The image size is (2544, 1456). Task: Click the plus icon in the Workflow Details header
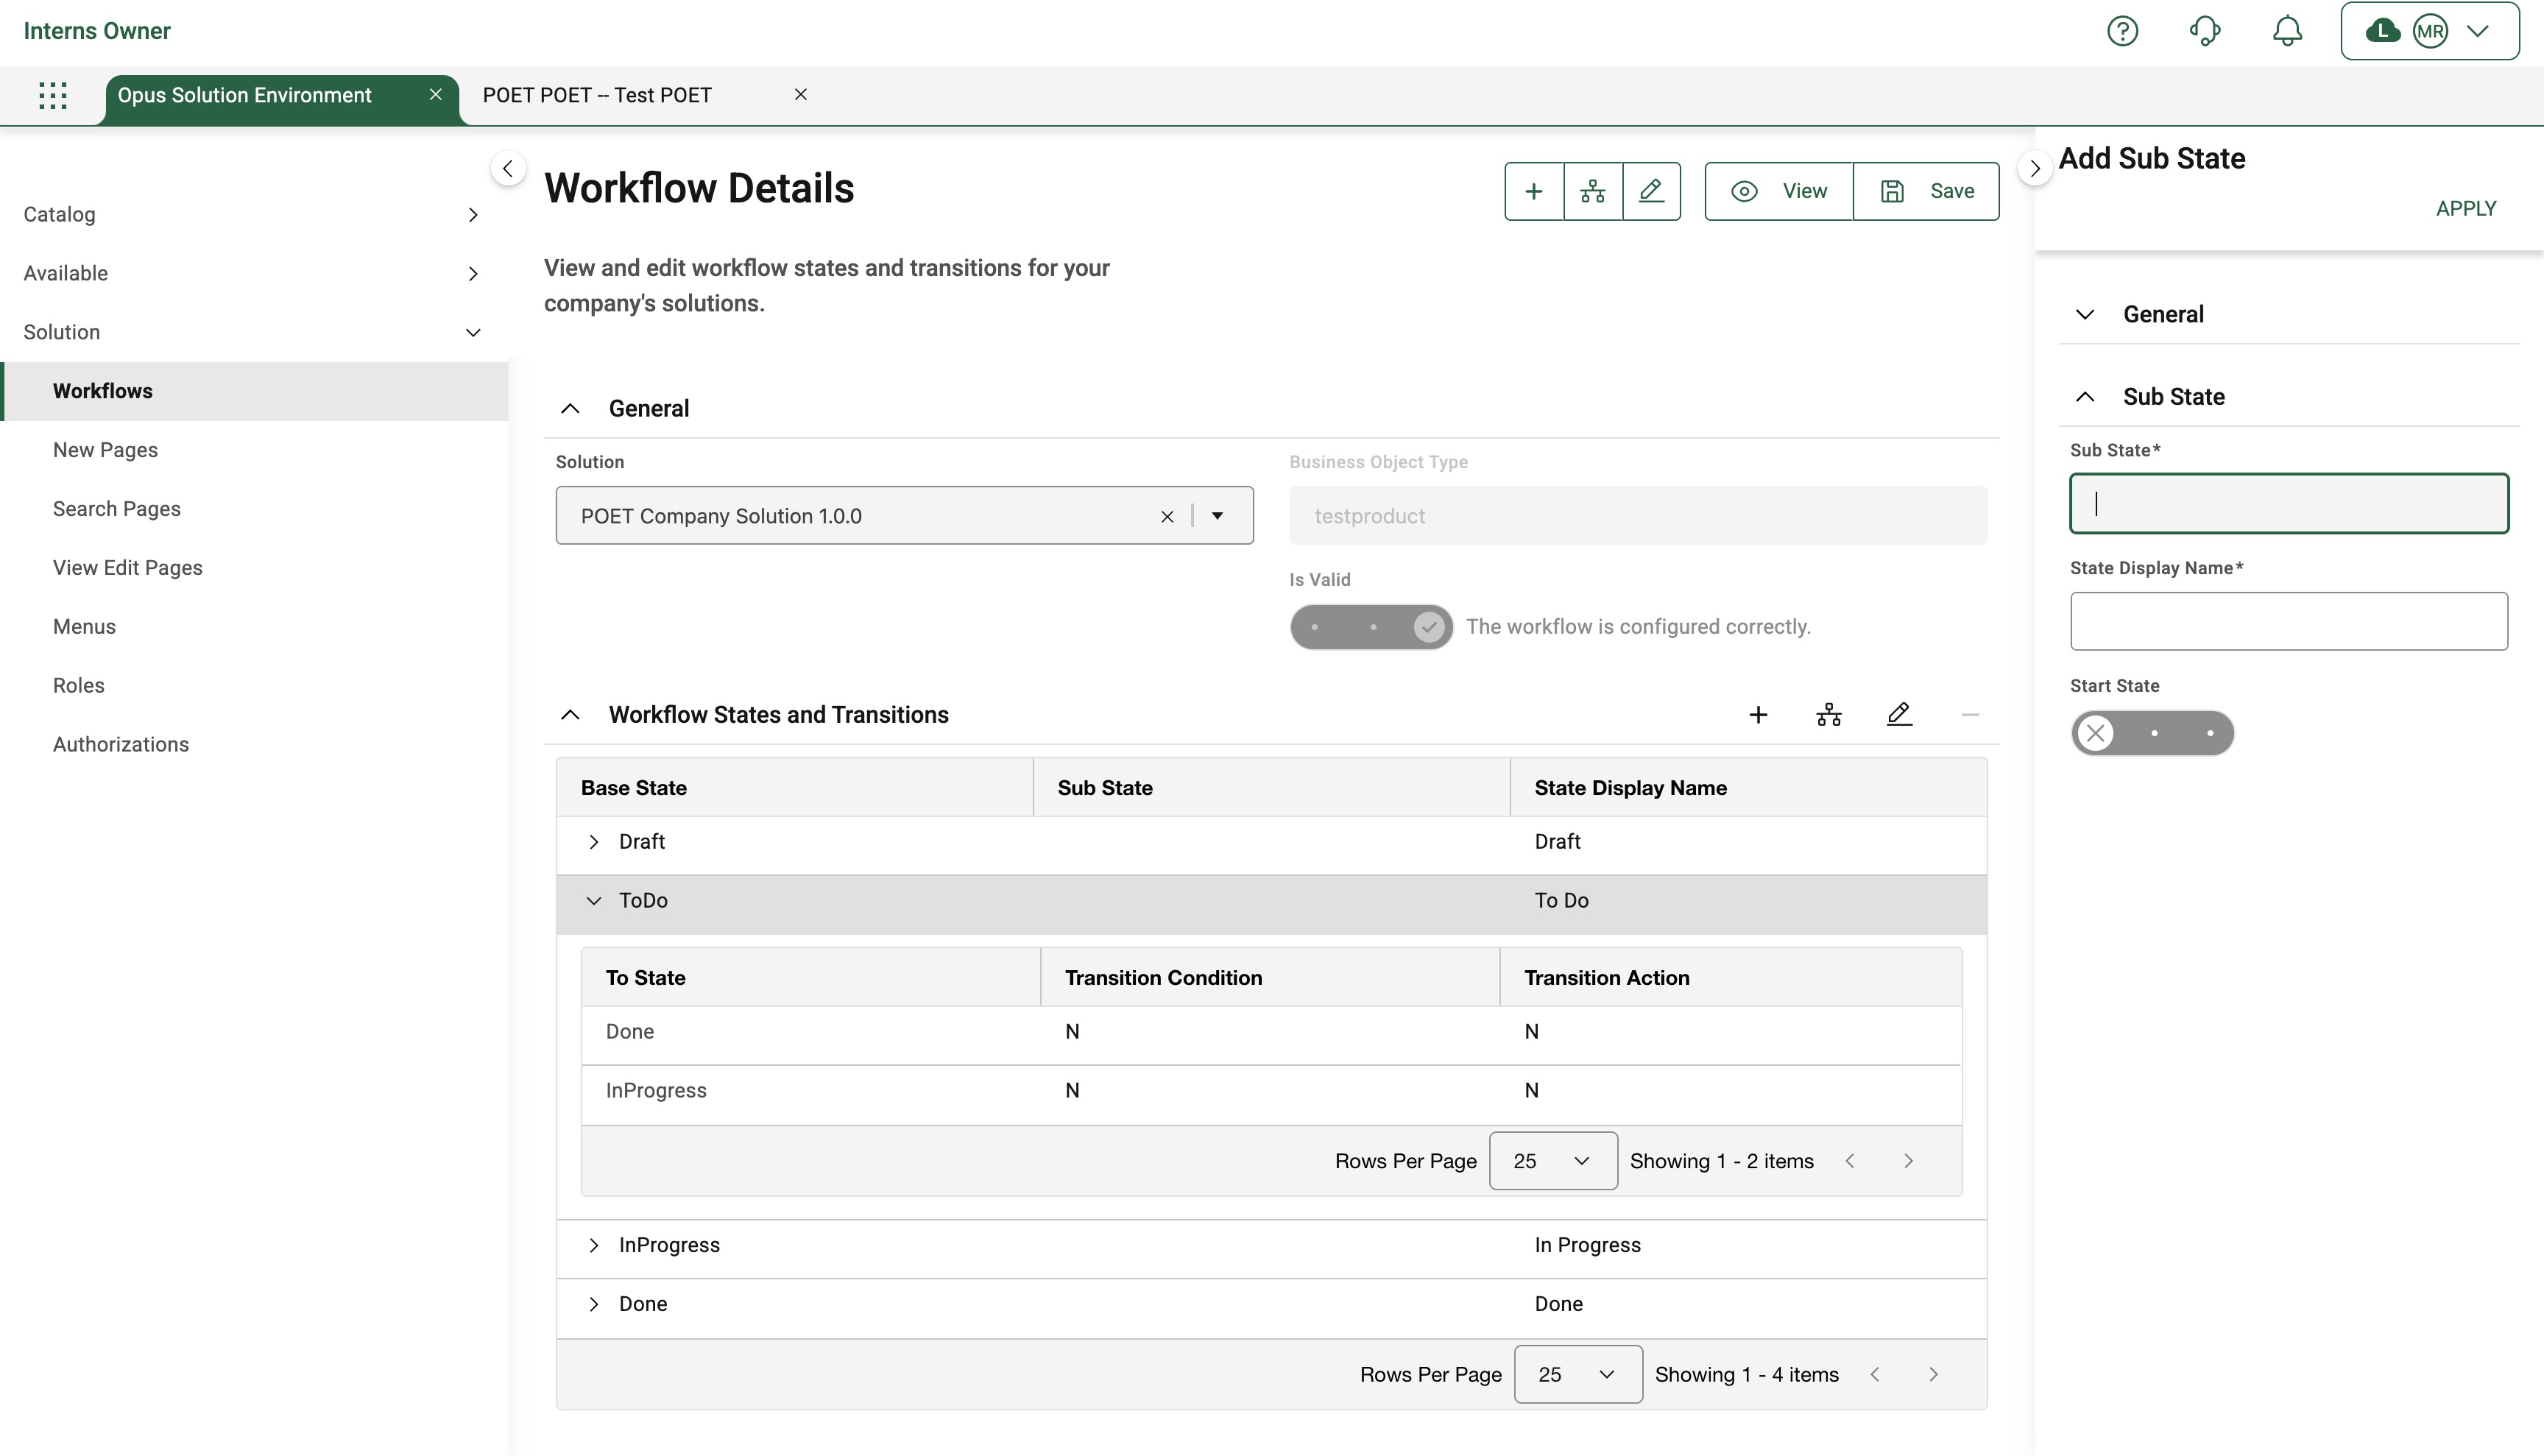pos(1534,191)
